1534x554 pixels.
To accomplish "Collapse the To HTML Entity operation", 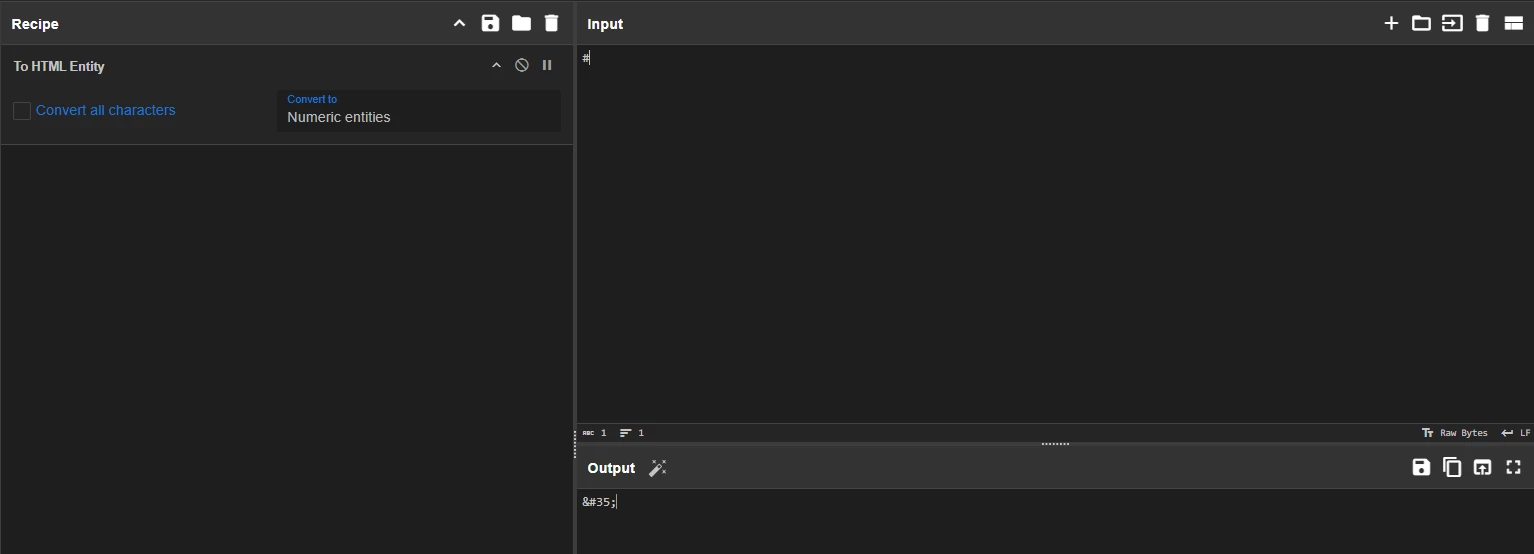I will [496, 65].
